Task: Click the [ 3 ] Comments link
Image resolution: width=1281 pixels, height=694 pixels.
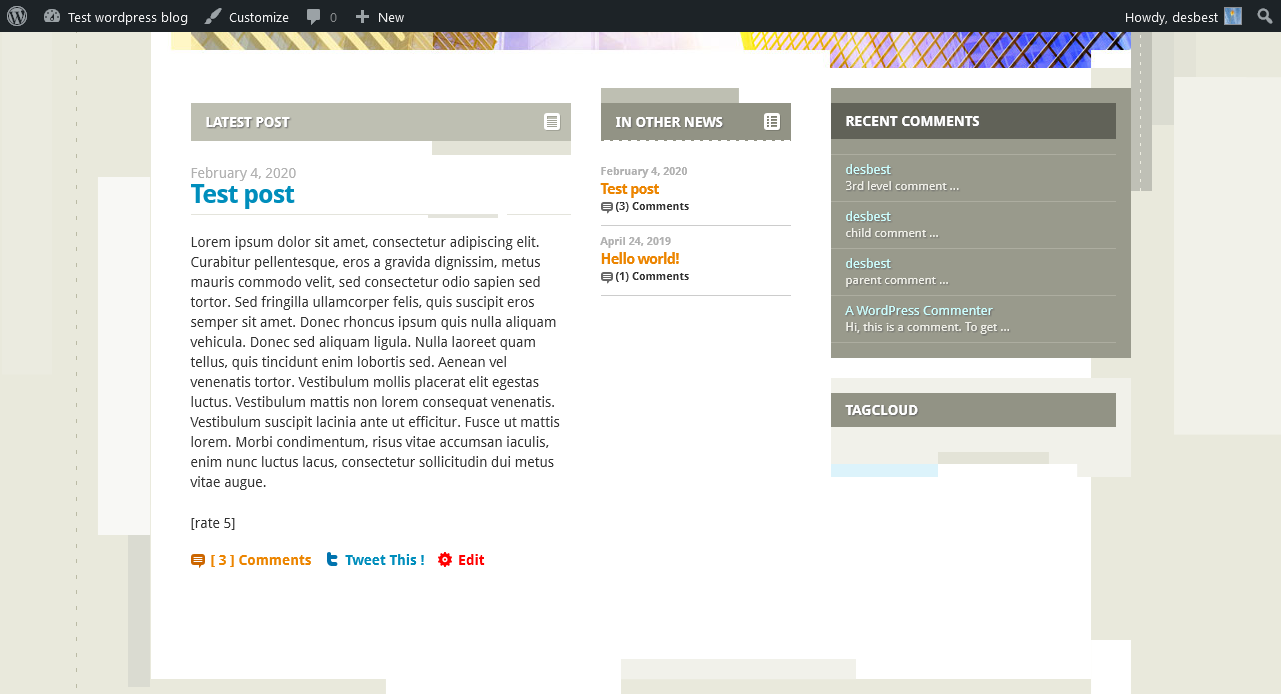Action: point(261,560)
